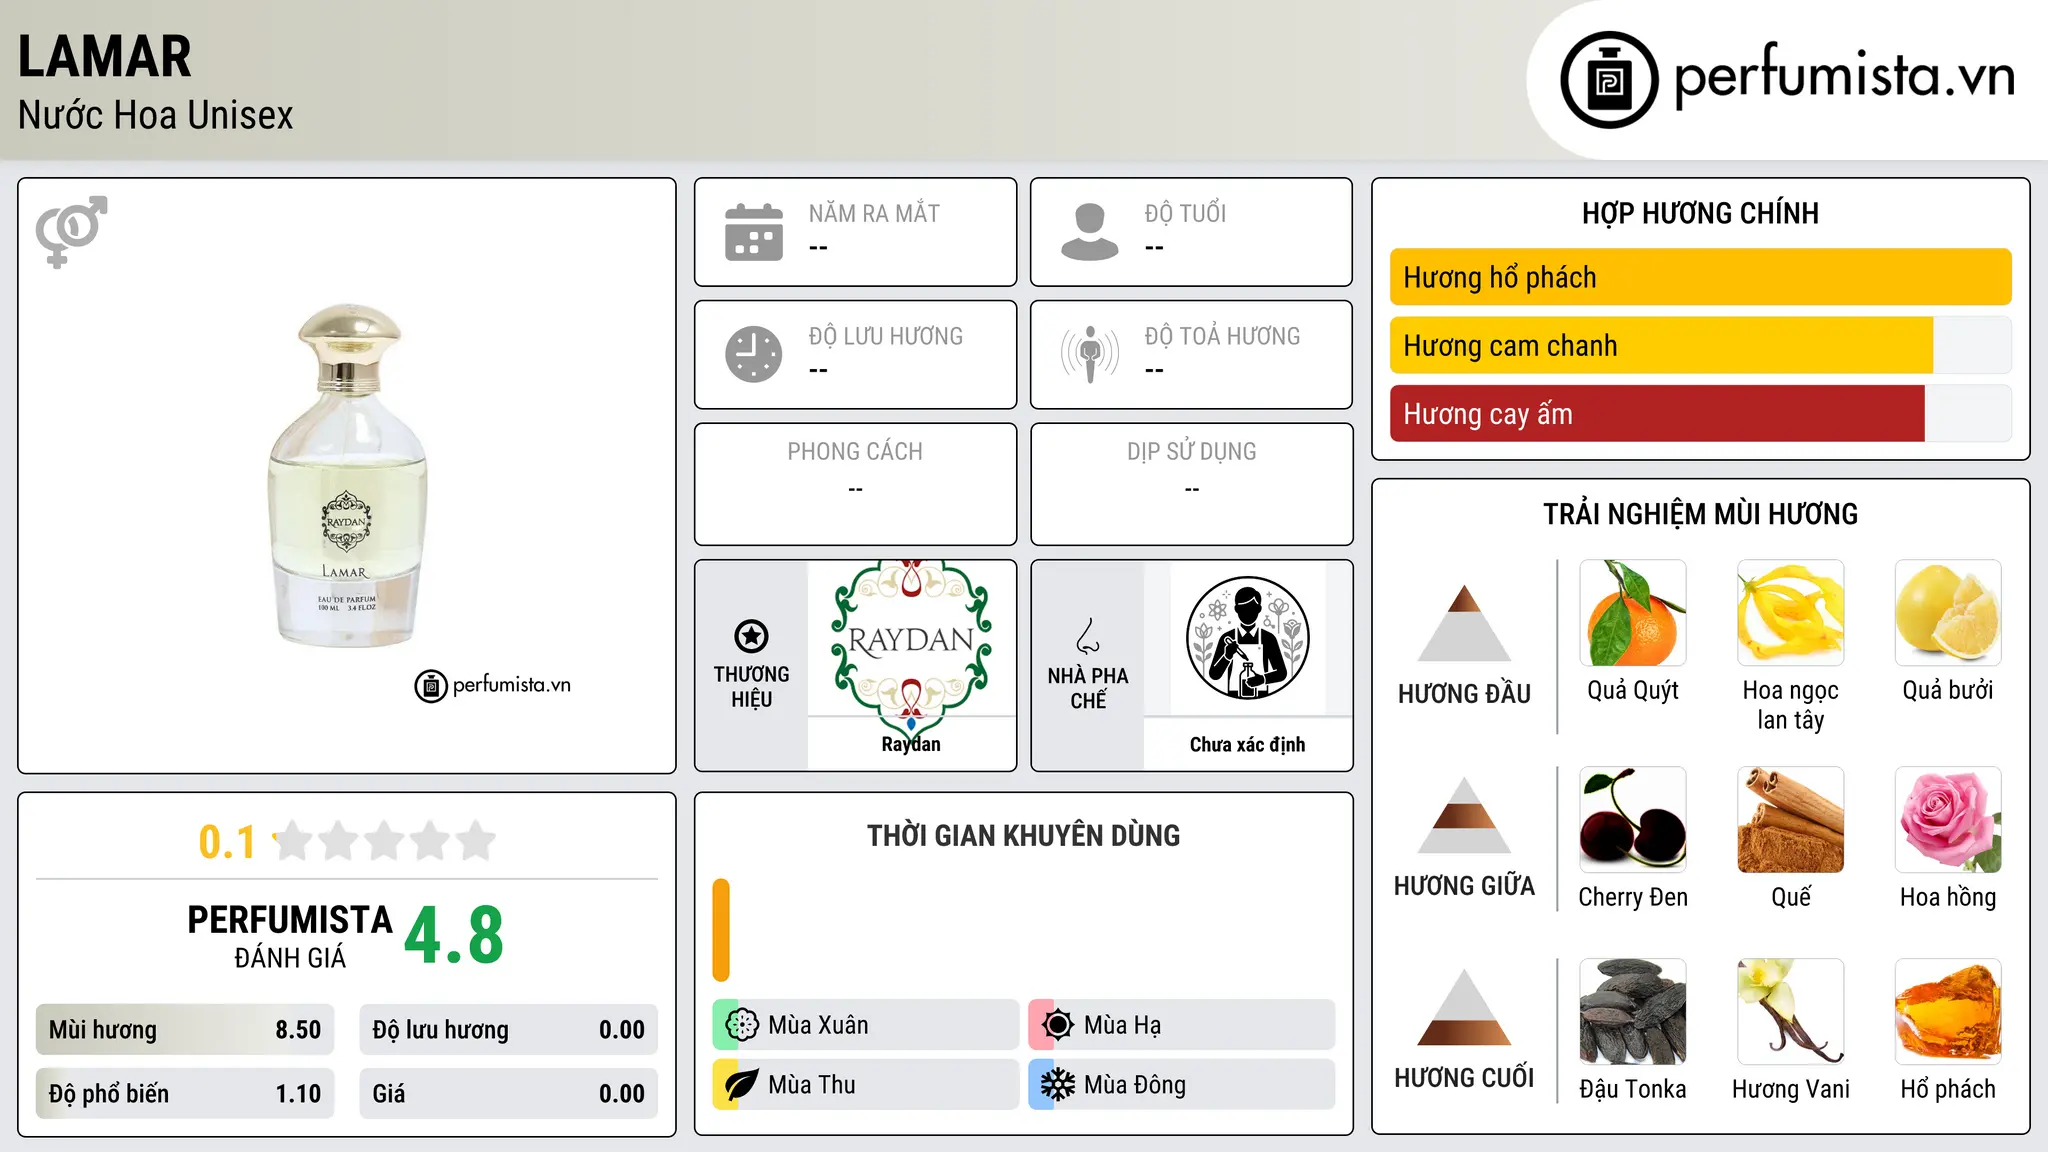Click the Mùa Hạ sun icon
This screenshot has height=1152, width=2048.
(1058, 1025)
